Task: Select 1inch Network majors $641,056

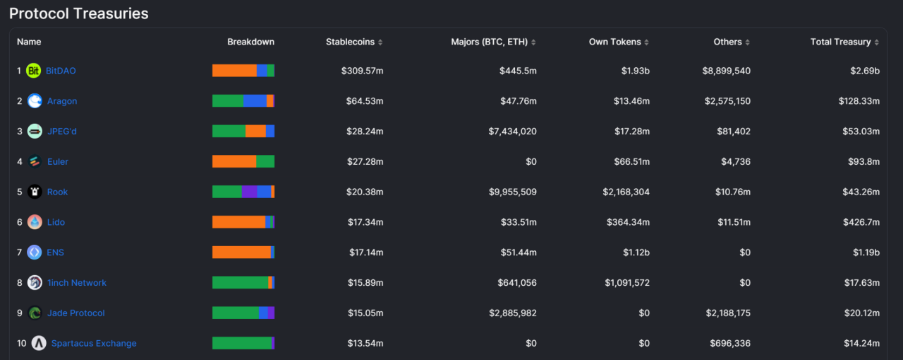Action: pos(517,283)
